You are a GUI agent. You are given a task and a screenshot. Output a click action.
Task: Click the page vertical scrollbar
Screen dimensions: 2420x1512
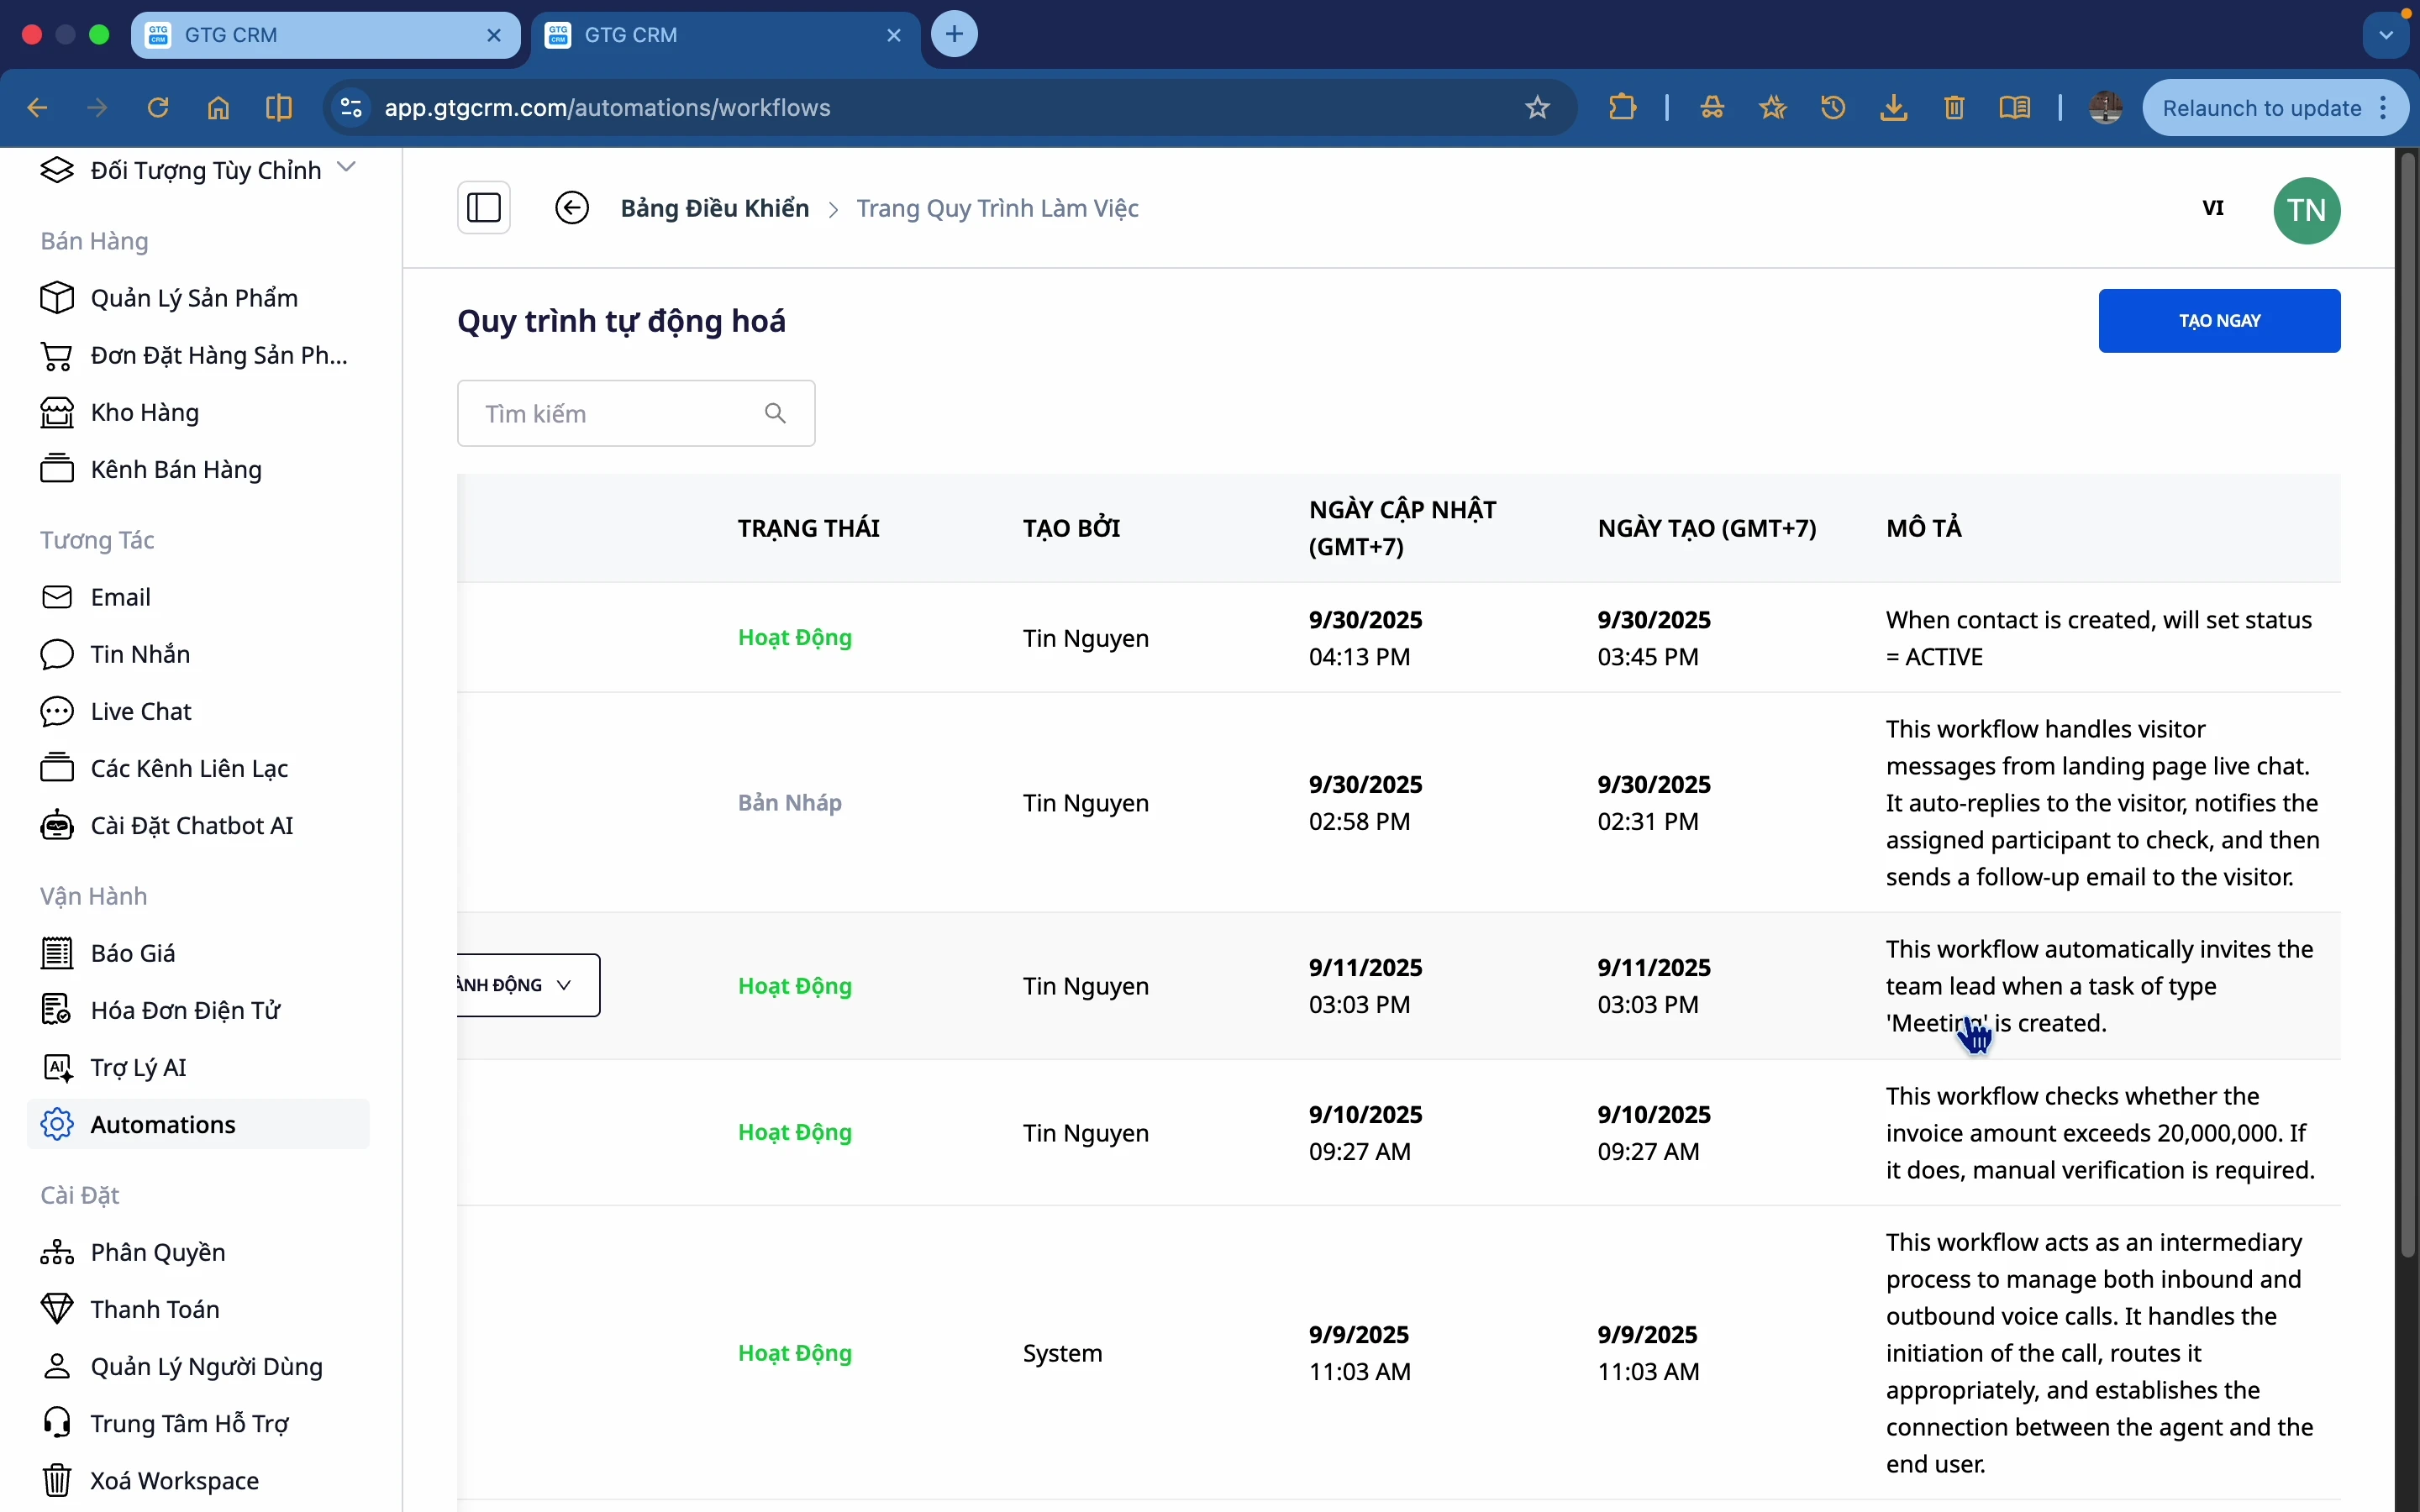(x=2408, y=700)
